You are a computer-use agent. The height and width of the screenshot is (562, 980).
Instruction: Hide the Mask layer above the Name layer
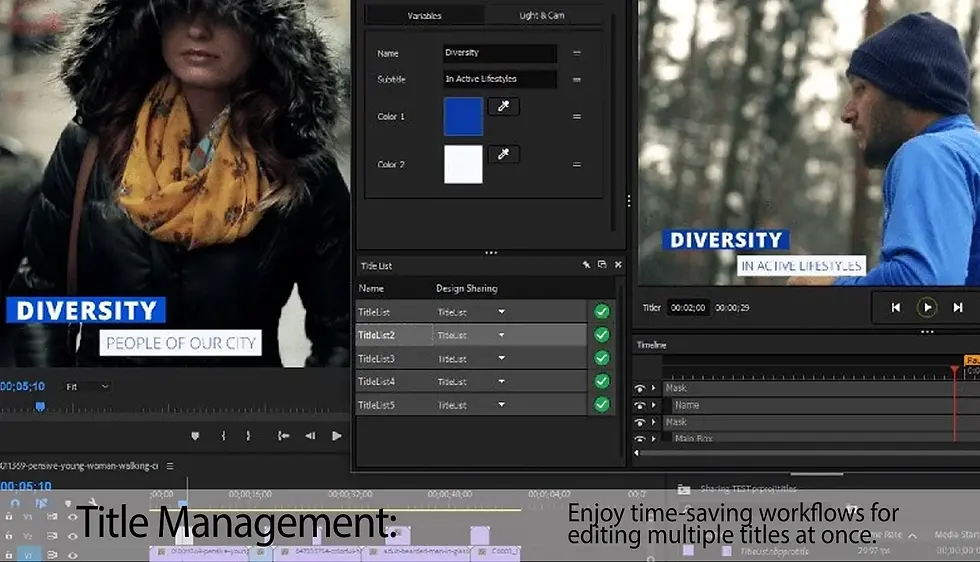tap(639, 388)
